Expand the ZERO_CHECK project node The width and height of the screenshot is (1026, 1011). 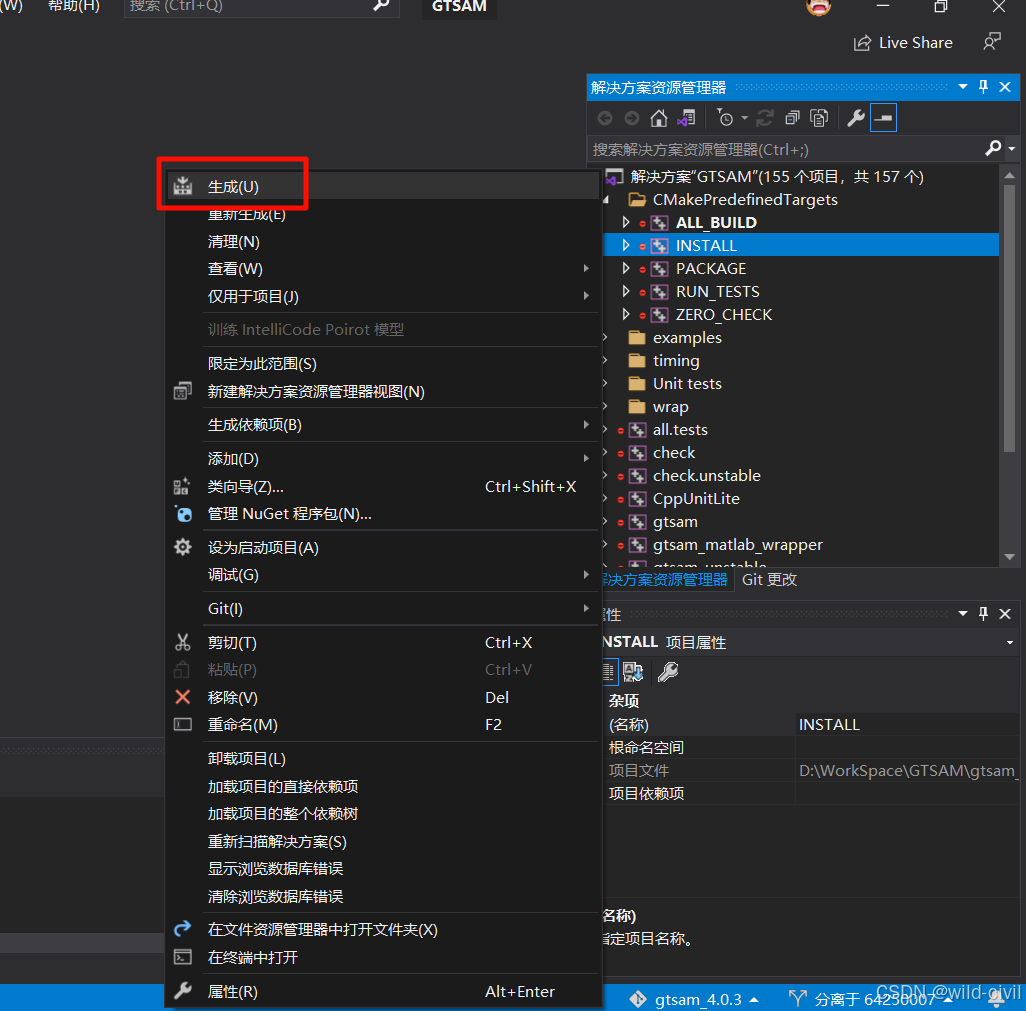click(x=626, y=314)
